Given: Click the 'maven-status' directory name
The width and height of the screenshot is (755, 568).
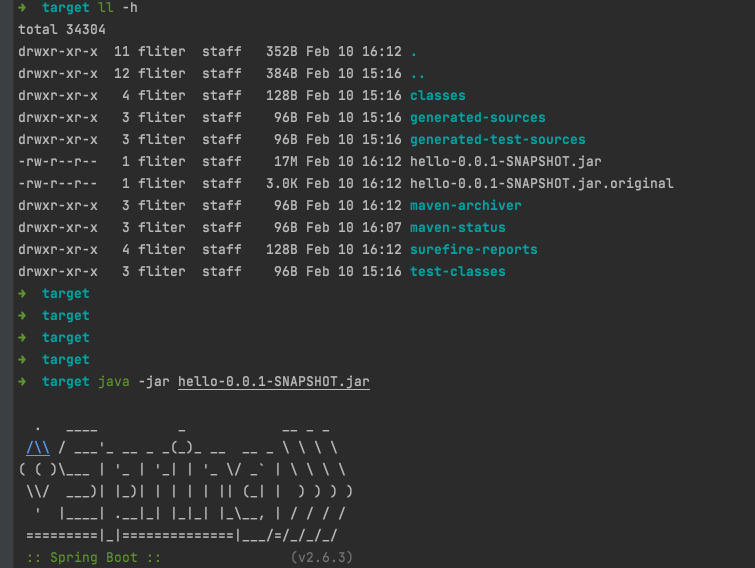Looking at the screenshot, I should pyautogui.click(x=457, y=228).
